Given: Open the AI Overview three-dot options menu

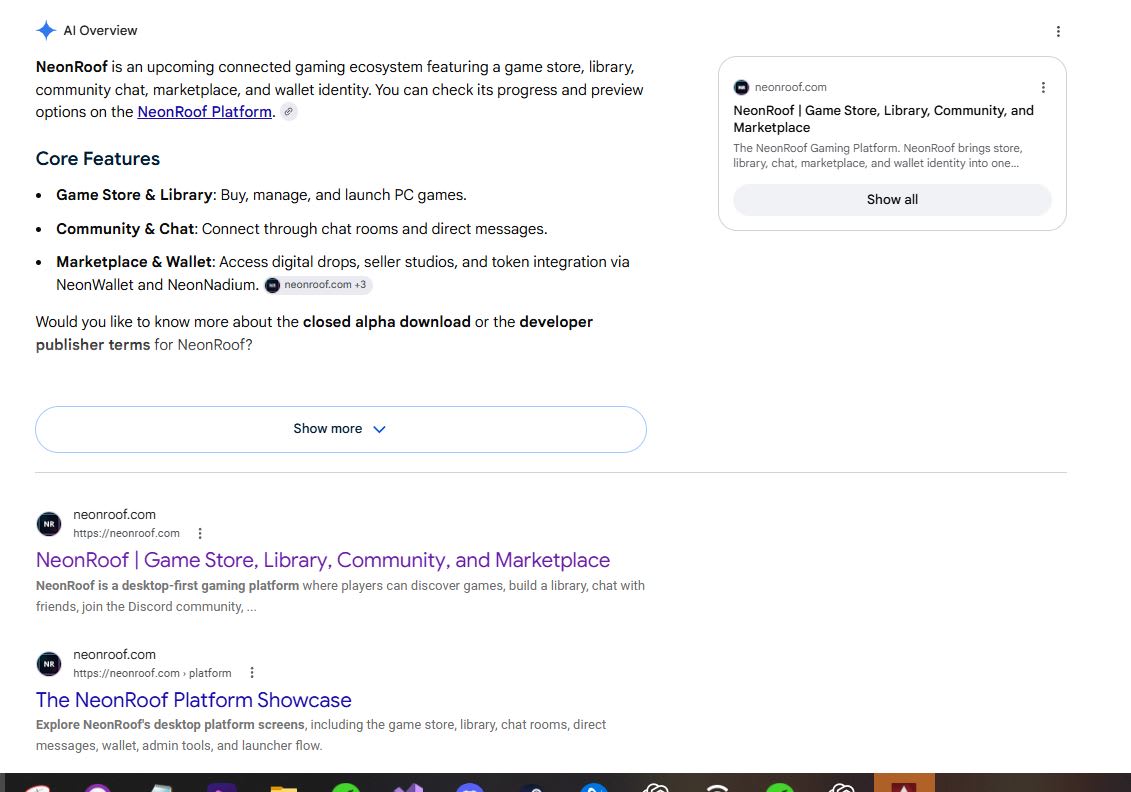Looking at the screenshot, I should tap(1058, 32).
